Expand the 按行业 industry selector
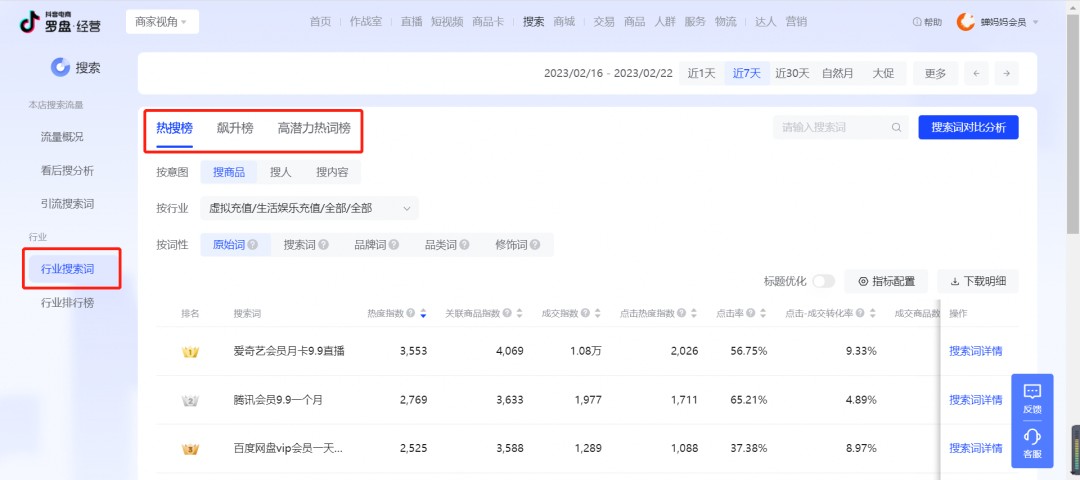 coord(309,208)
